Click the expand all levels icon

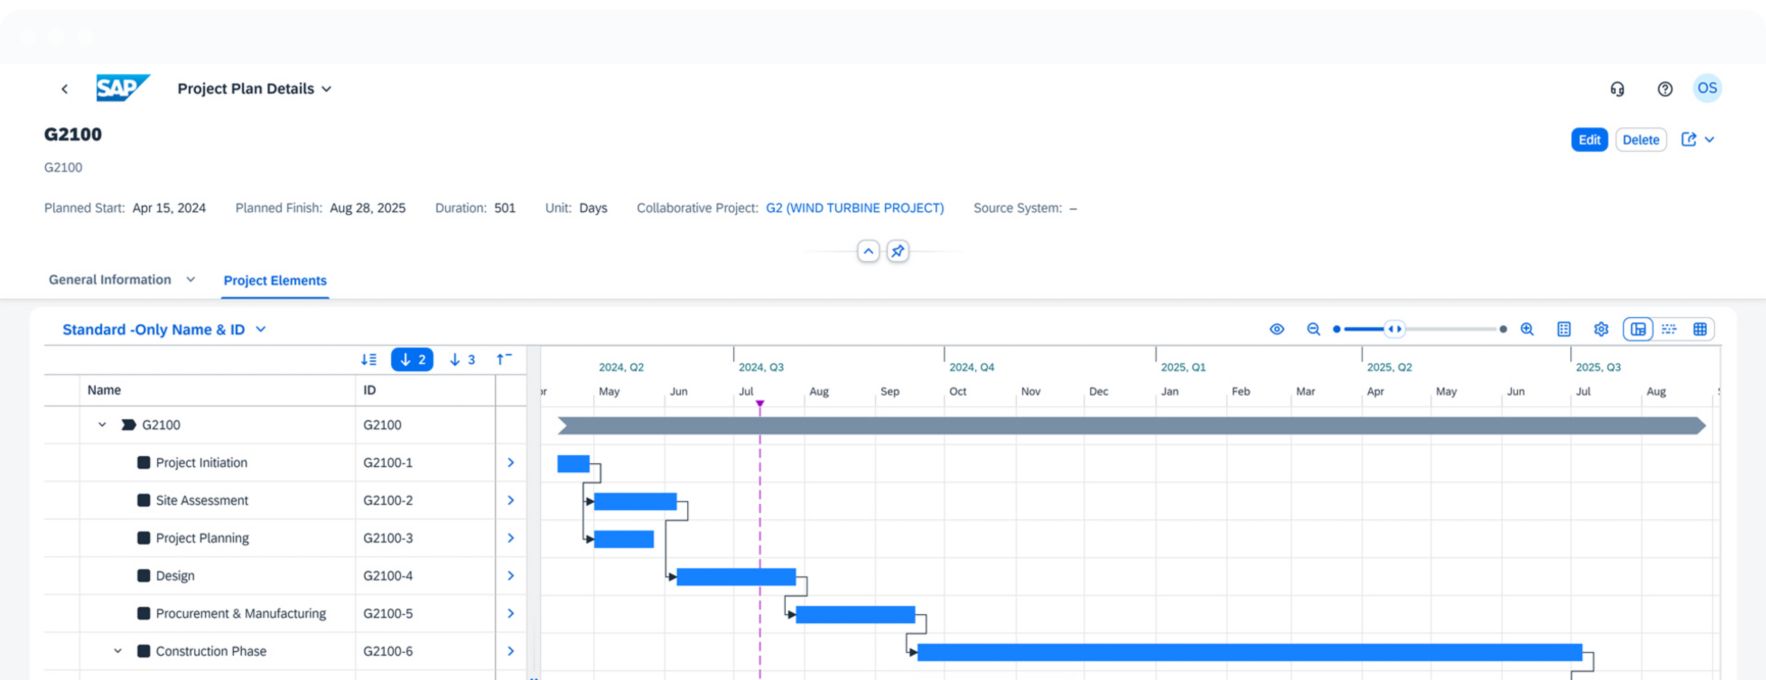point(369,359)
